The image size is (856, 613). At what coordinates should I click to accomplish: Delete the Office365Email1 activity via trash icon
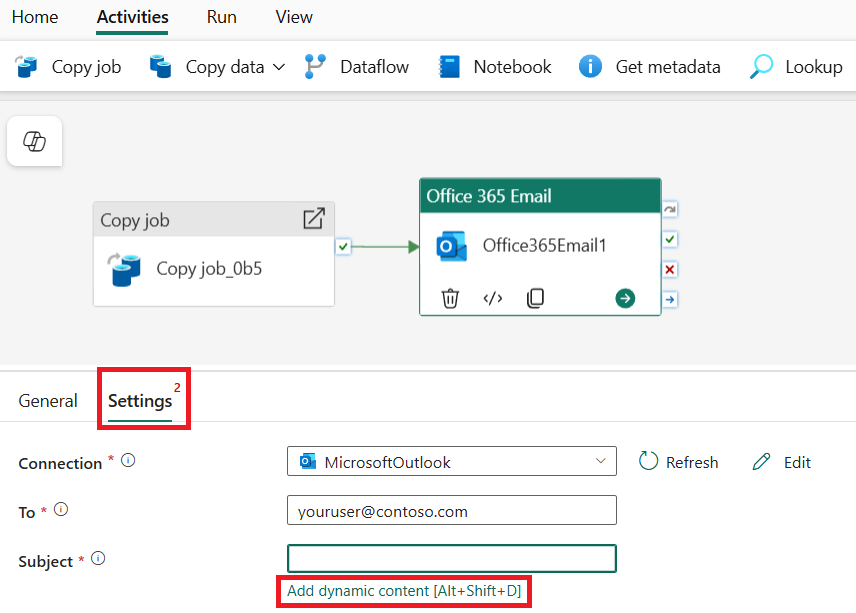[x=450, y=298]
